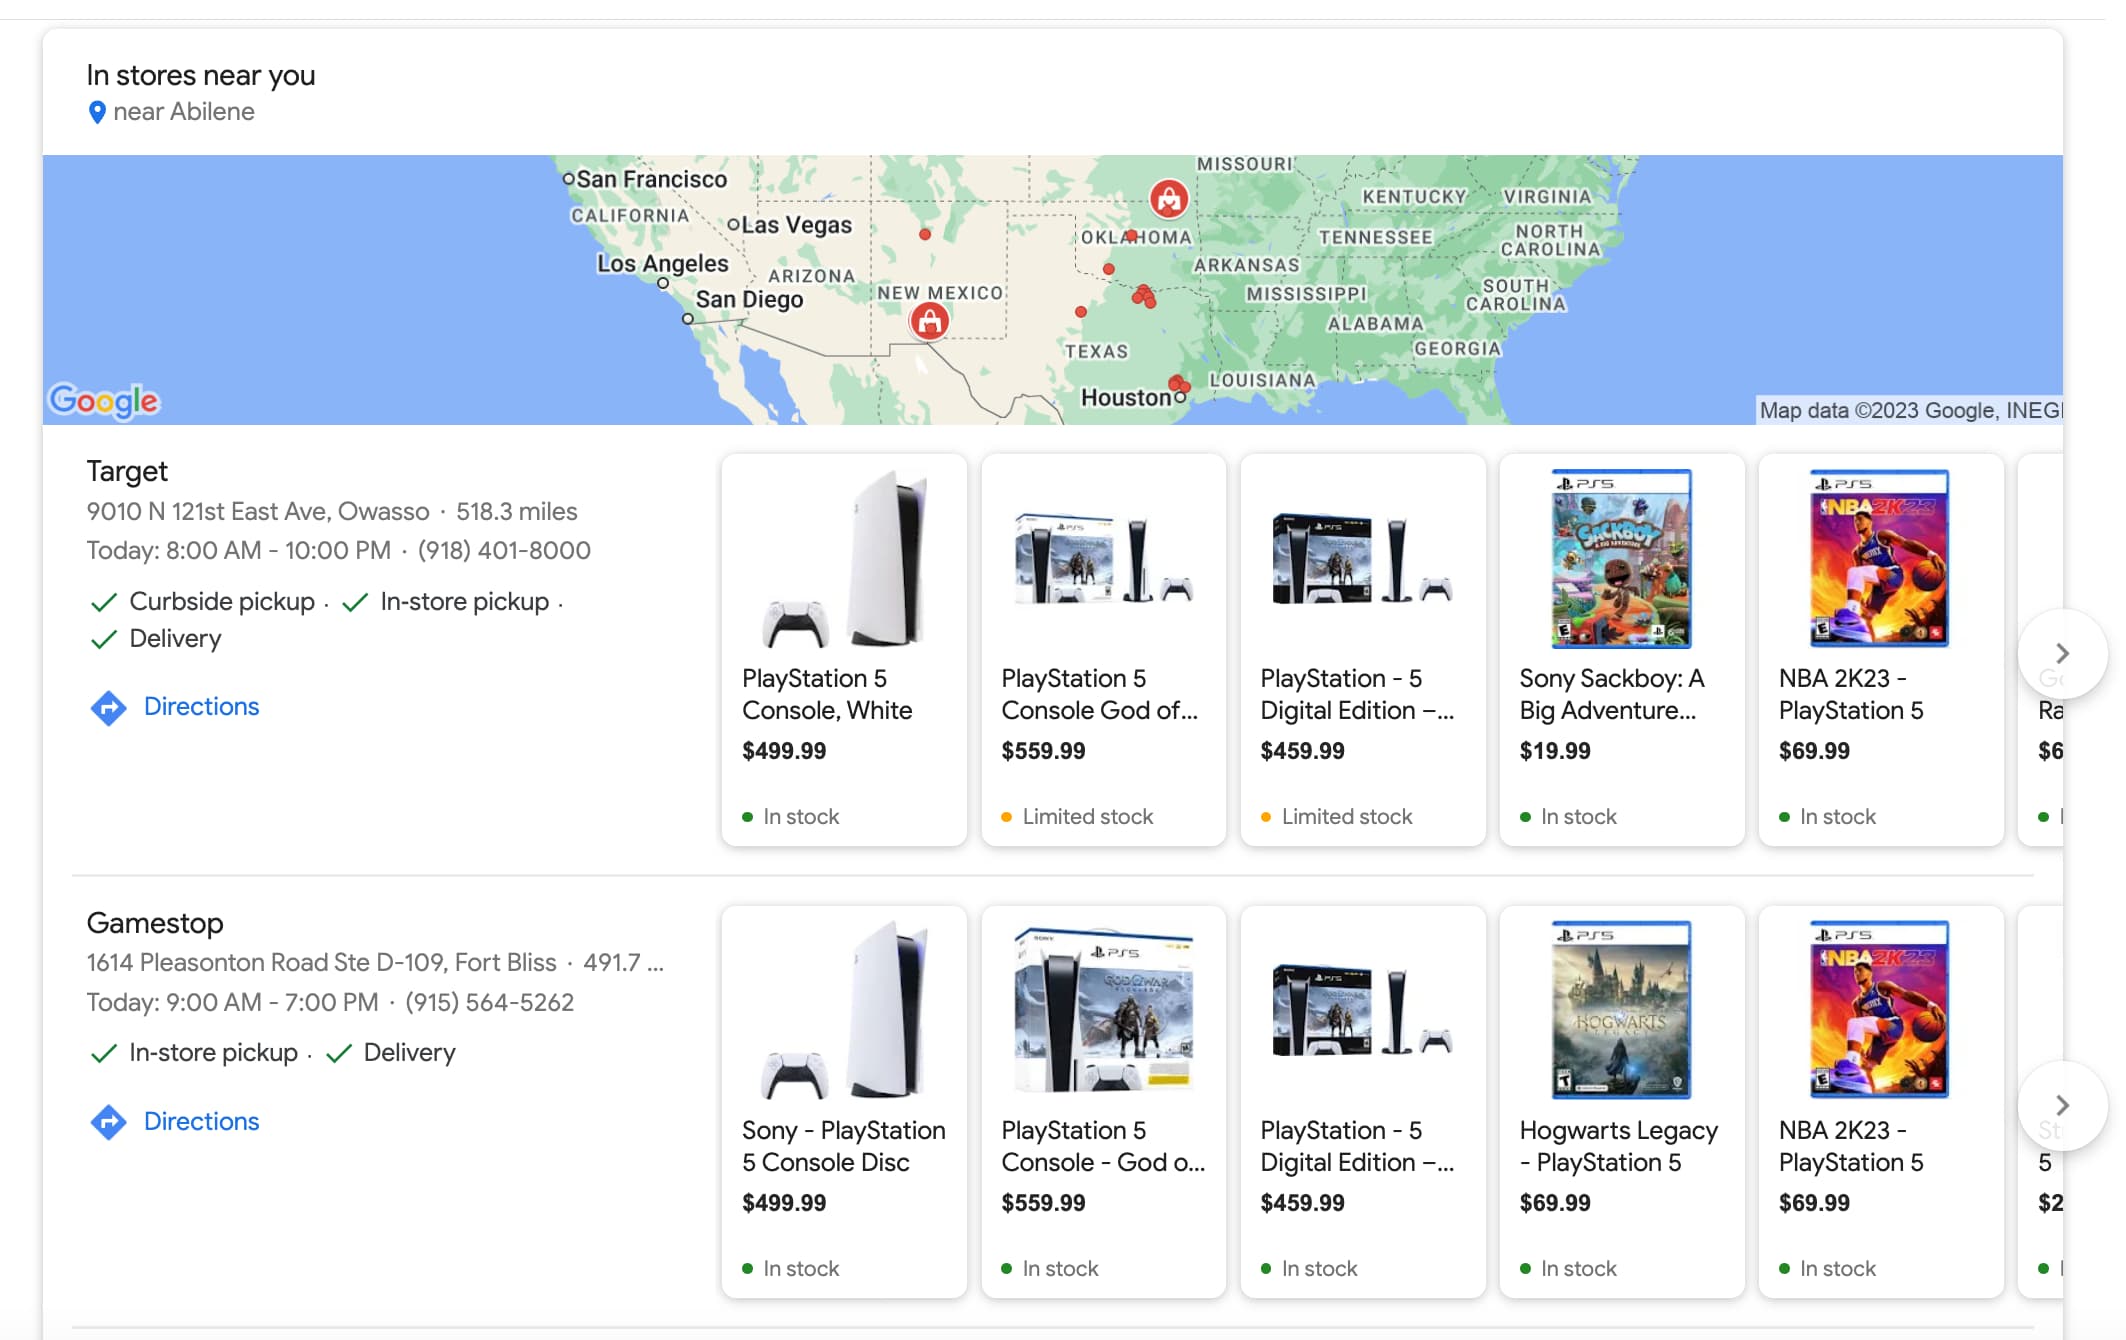The image size is (2126, 1340).
Task: Click the Limited stock label under $559.99 at Target
Action: click(x=1087, y=817)
